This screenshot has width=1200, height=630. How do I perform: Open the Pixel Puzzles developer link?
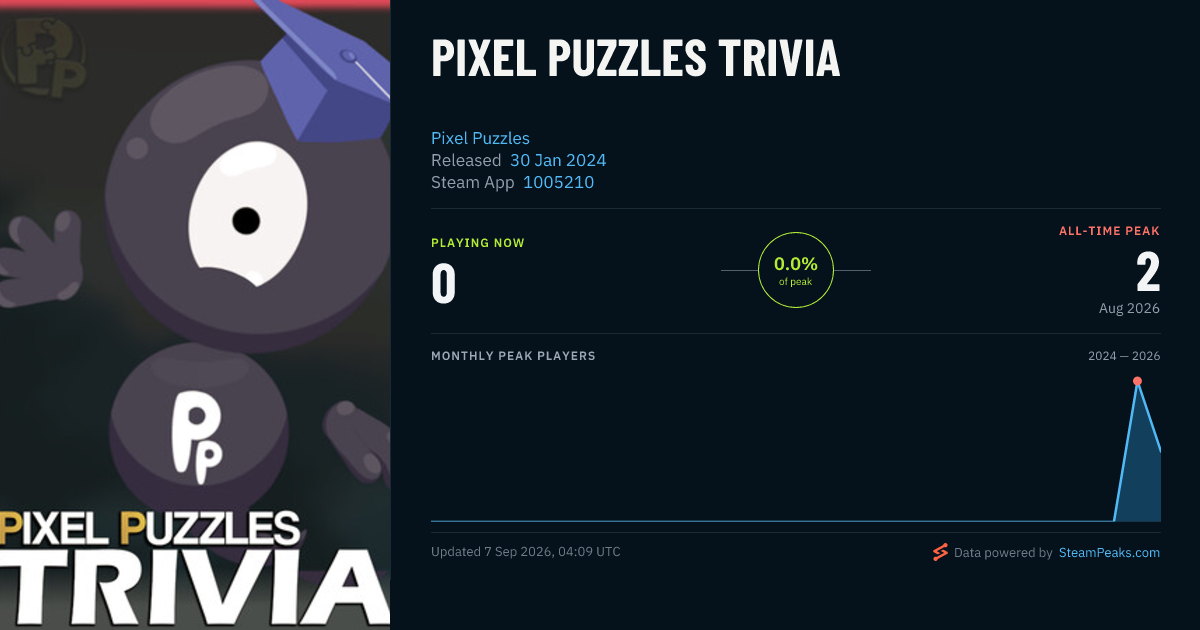[480, 138]
